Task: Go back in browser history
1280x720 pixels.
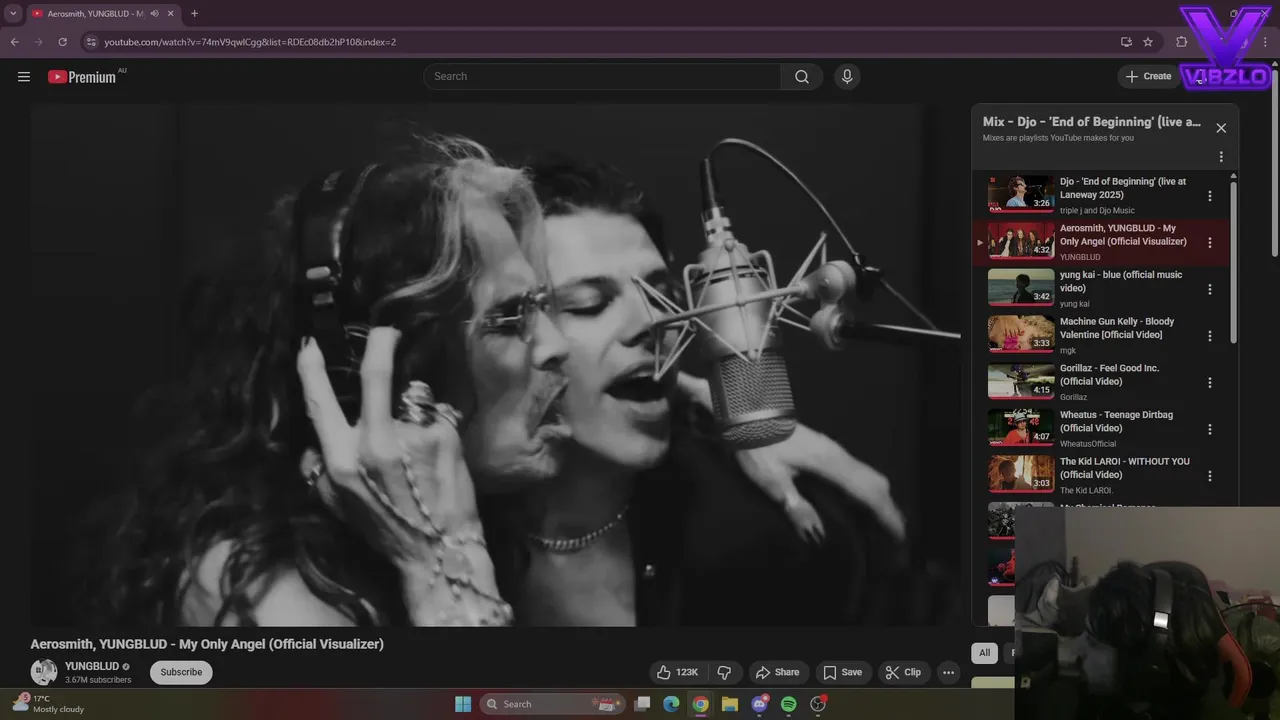Action: [14, 42]
